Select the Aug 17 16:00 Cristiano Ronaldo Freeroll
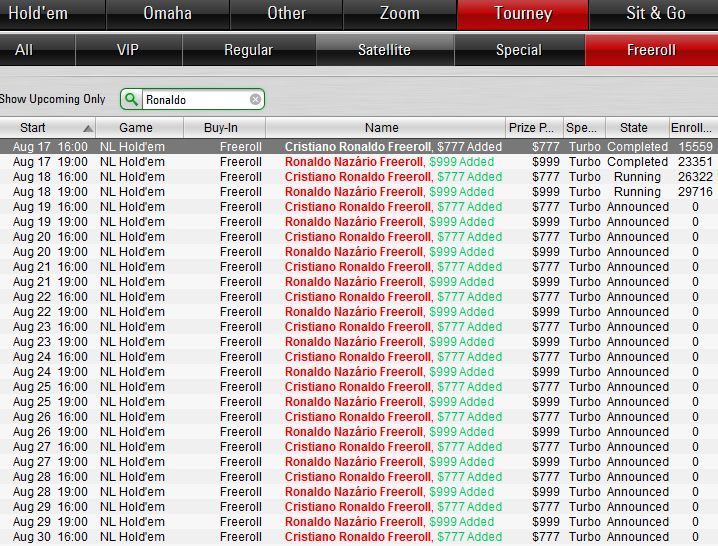 pyautogui.click(x=359, y=147)
